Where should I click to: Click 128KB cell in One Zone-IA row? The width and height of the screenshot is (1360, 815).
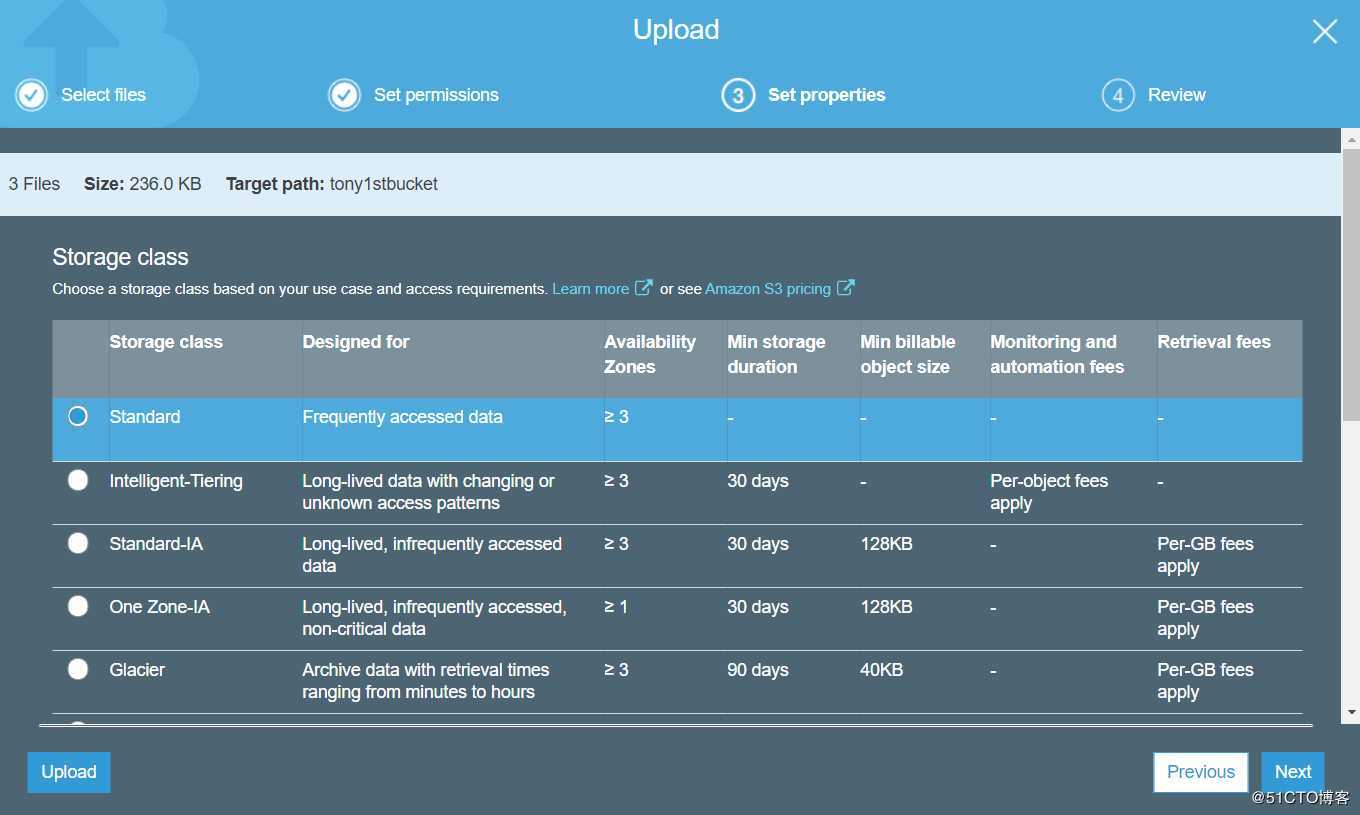click(x=886, y=607)
